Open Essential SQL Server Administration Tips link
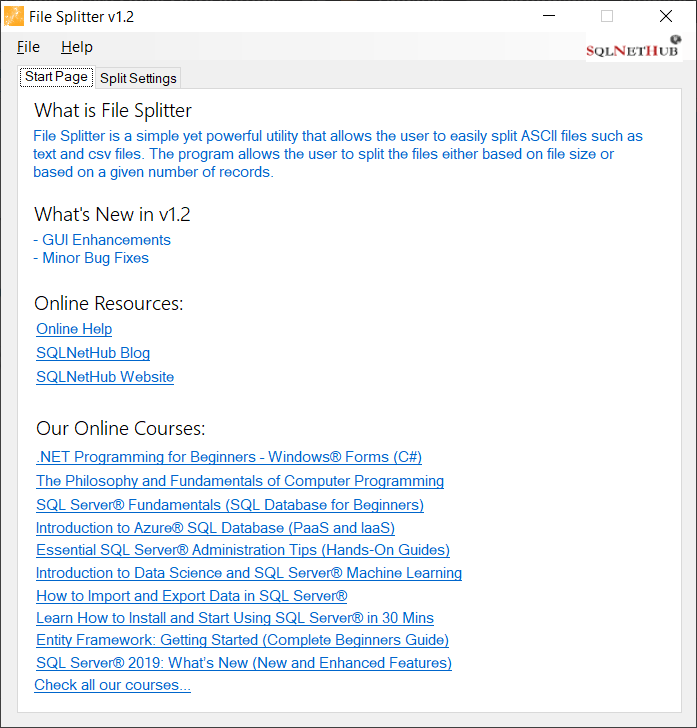This screenshot has width=697, height=728. (x=243, y=550)
